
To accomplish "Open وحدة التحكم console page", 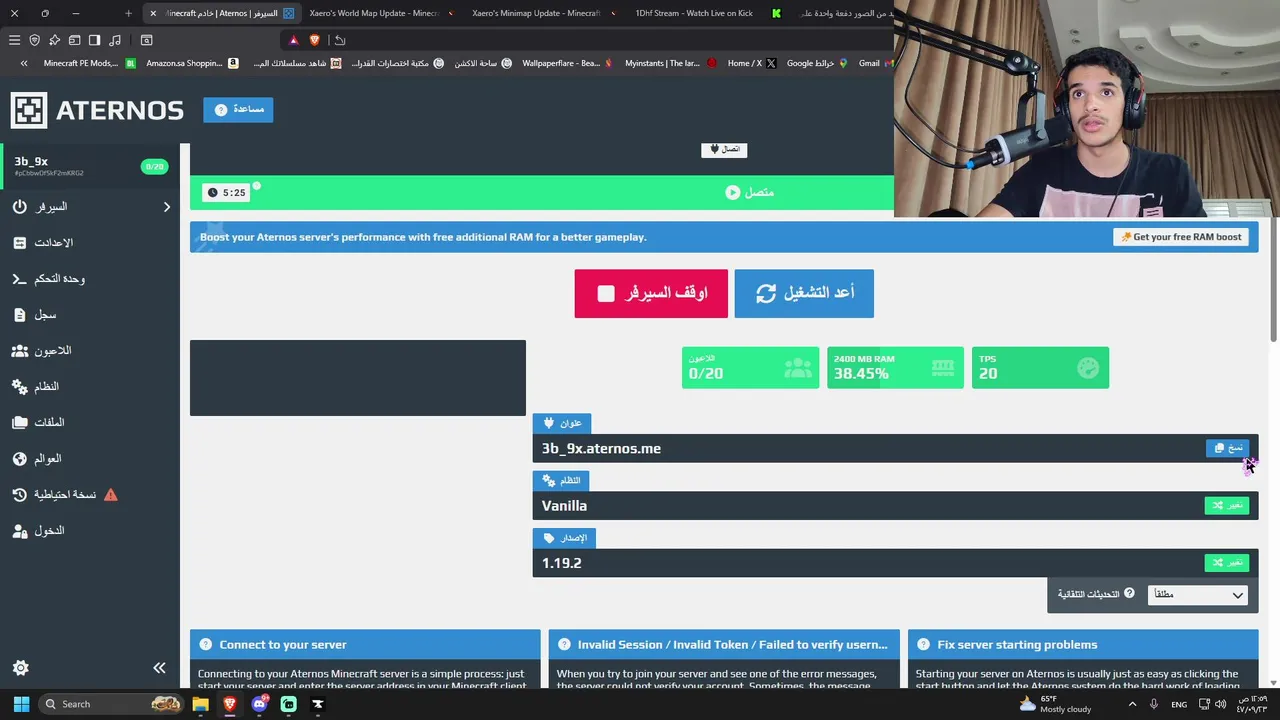I will pos(90,279).
